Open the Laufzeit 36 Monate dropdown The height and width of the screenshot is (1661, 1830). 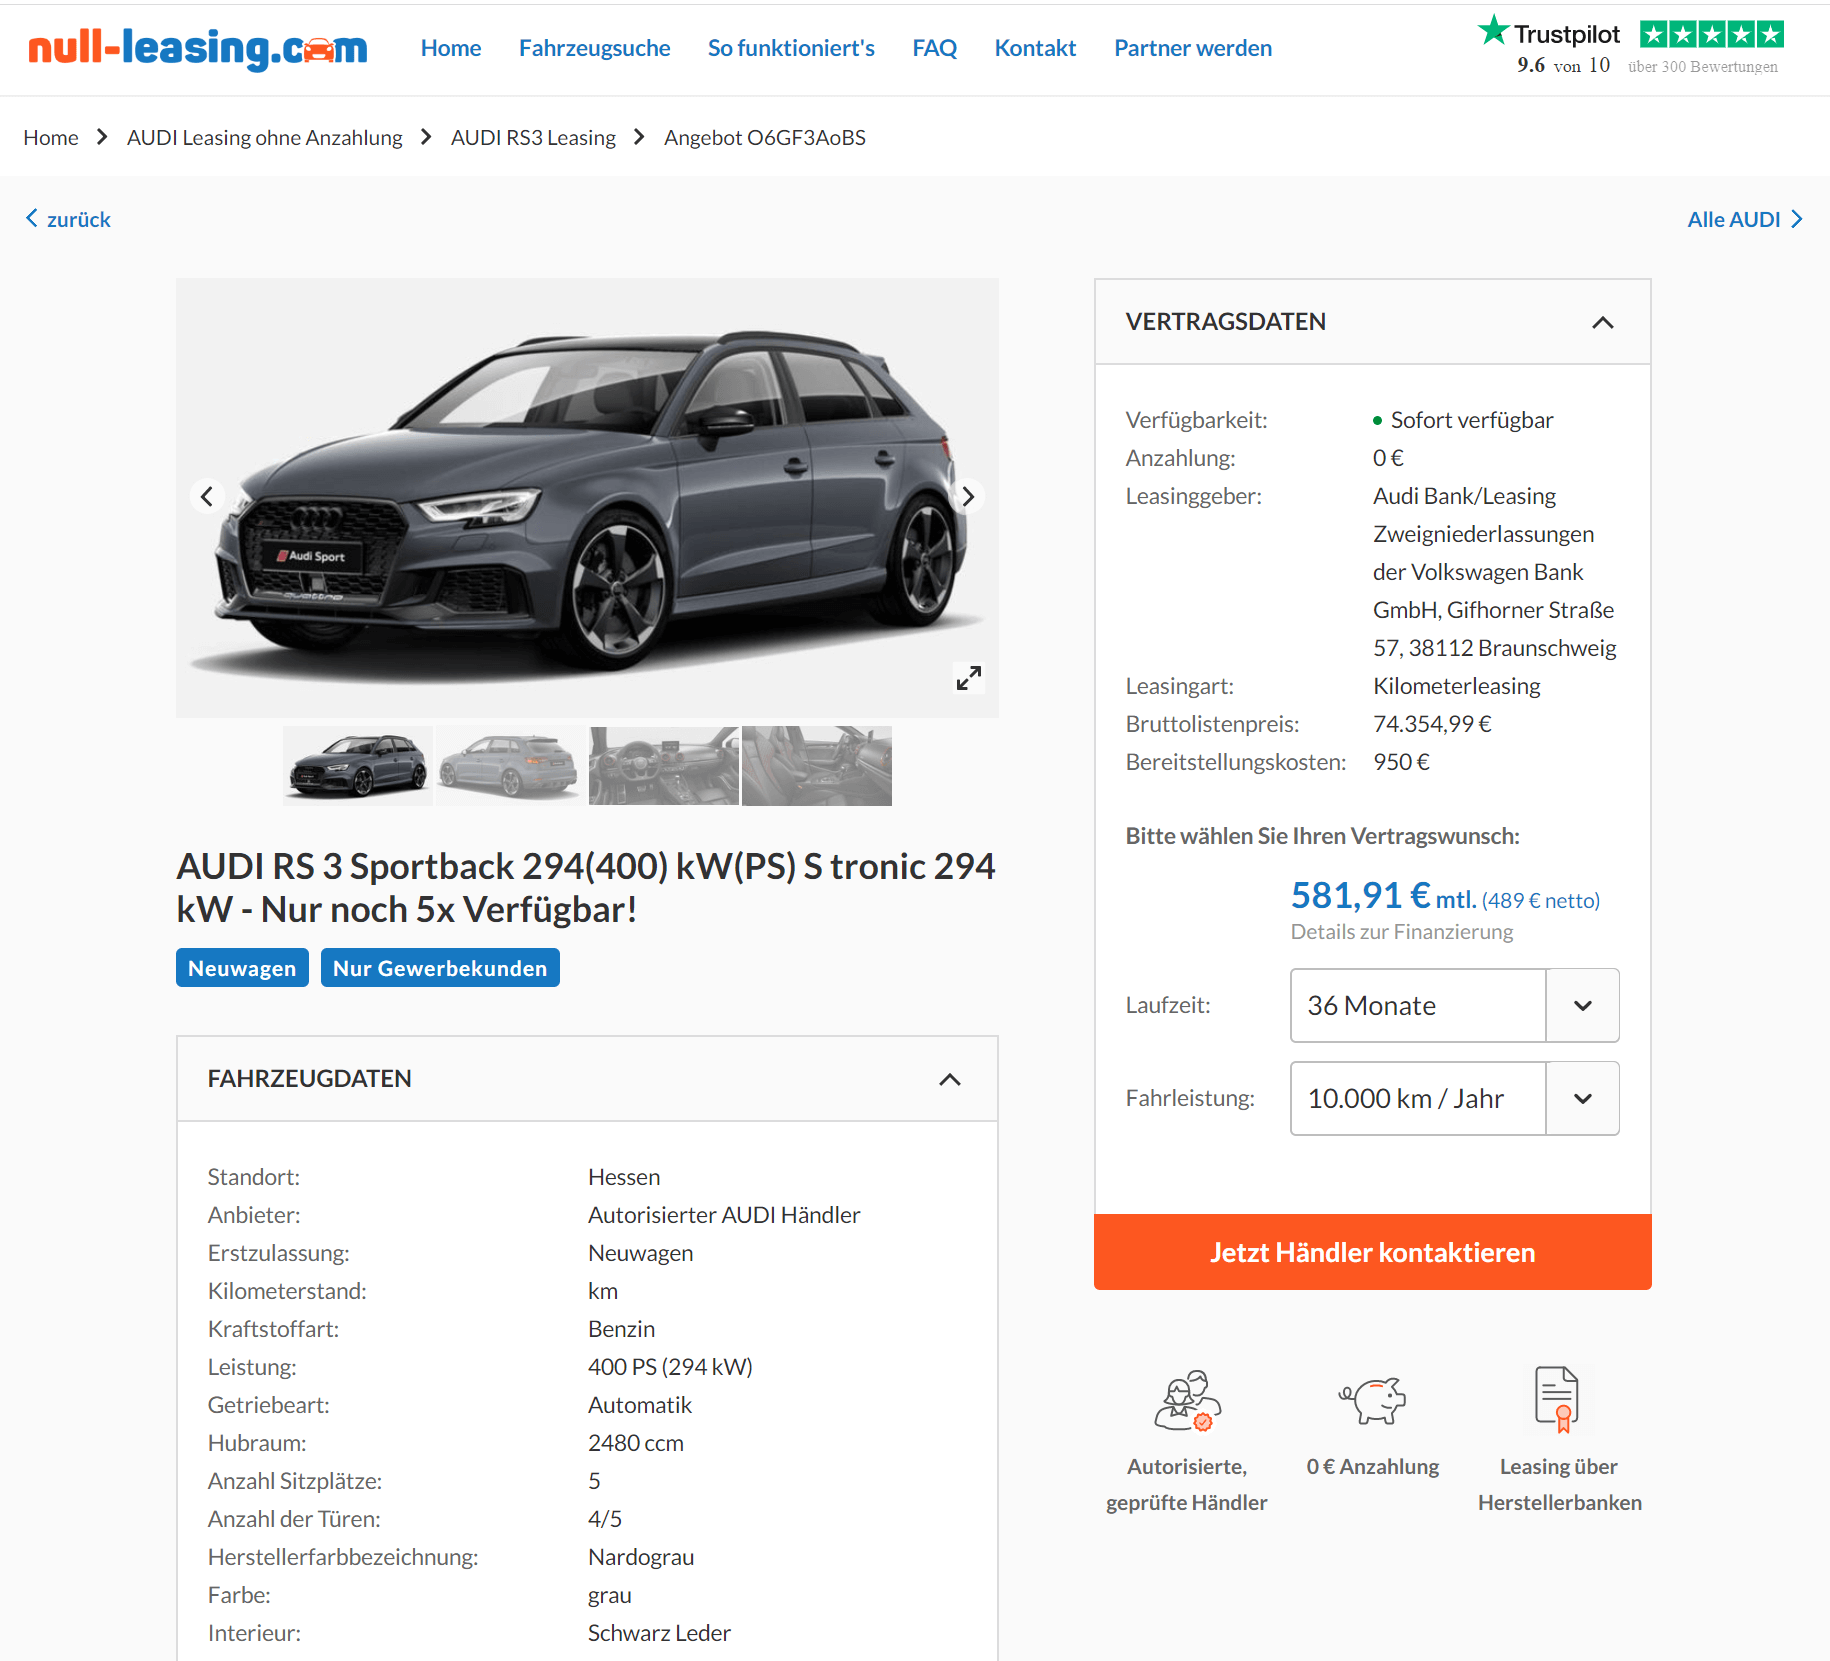coord(1454,1005)
